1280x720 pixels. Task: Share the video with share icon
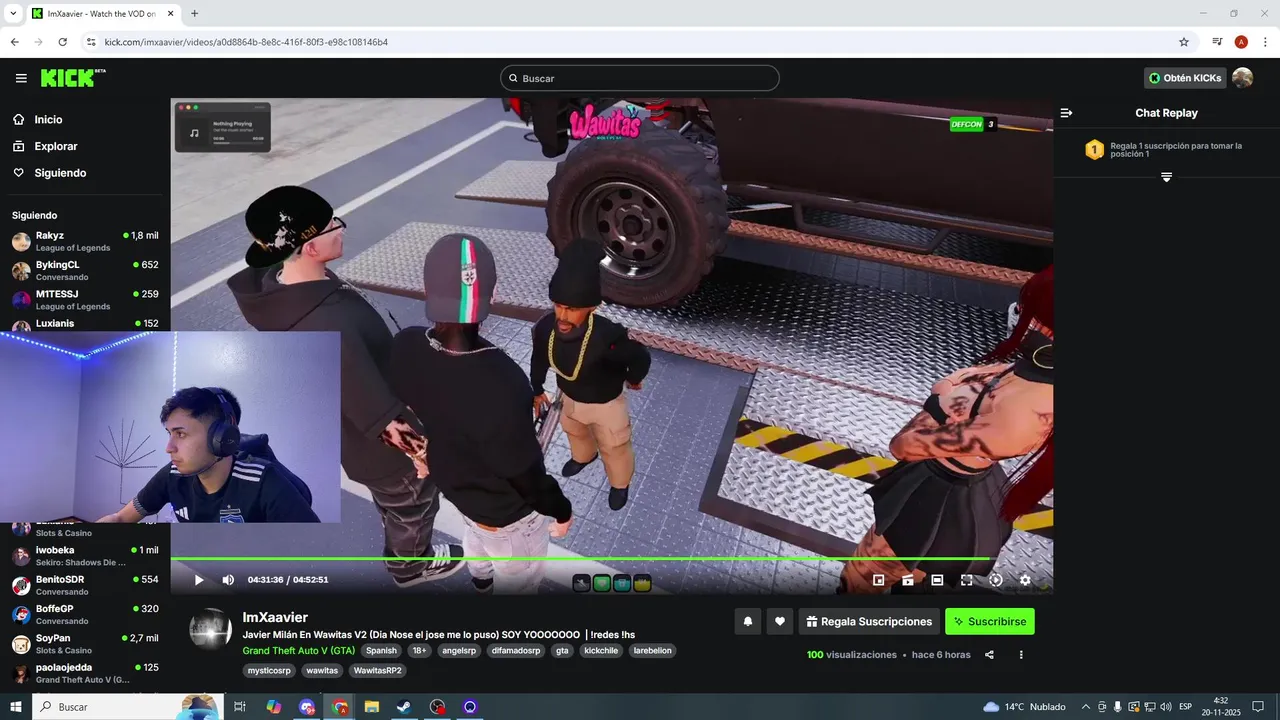[x=989, y=655]
